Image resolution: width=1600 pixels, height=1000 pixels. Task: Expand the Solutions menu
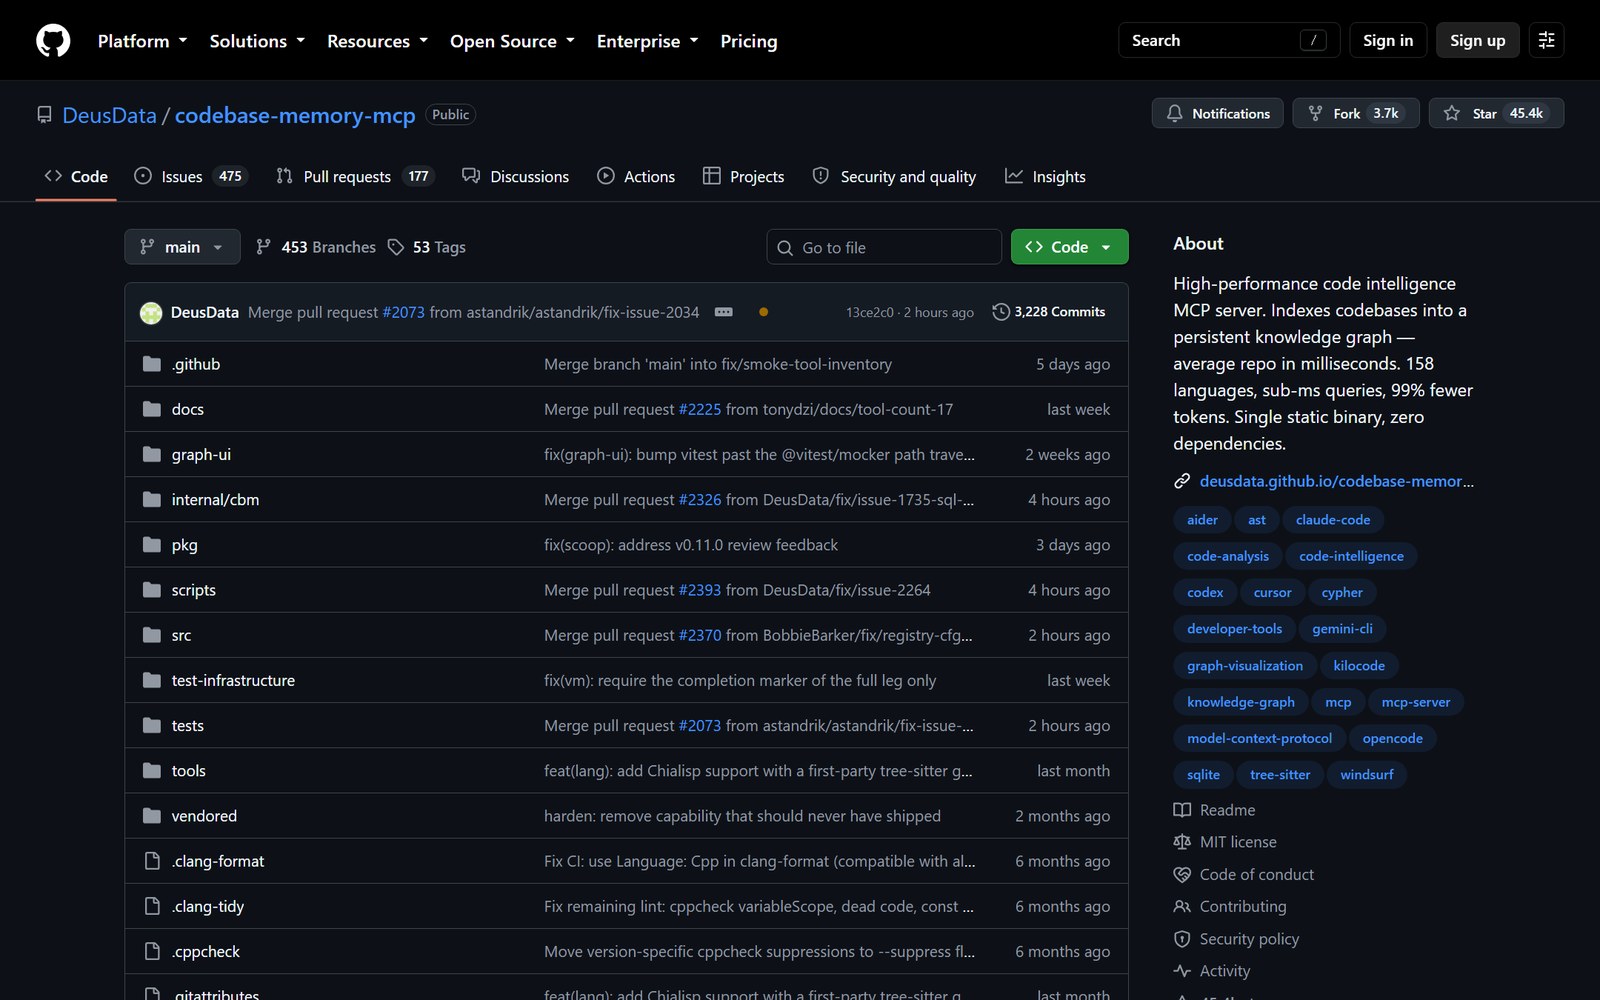[257, 41]
